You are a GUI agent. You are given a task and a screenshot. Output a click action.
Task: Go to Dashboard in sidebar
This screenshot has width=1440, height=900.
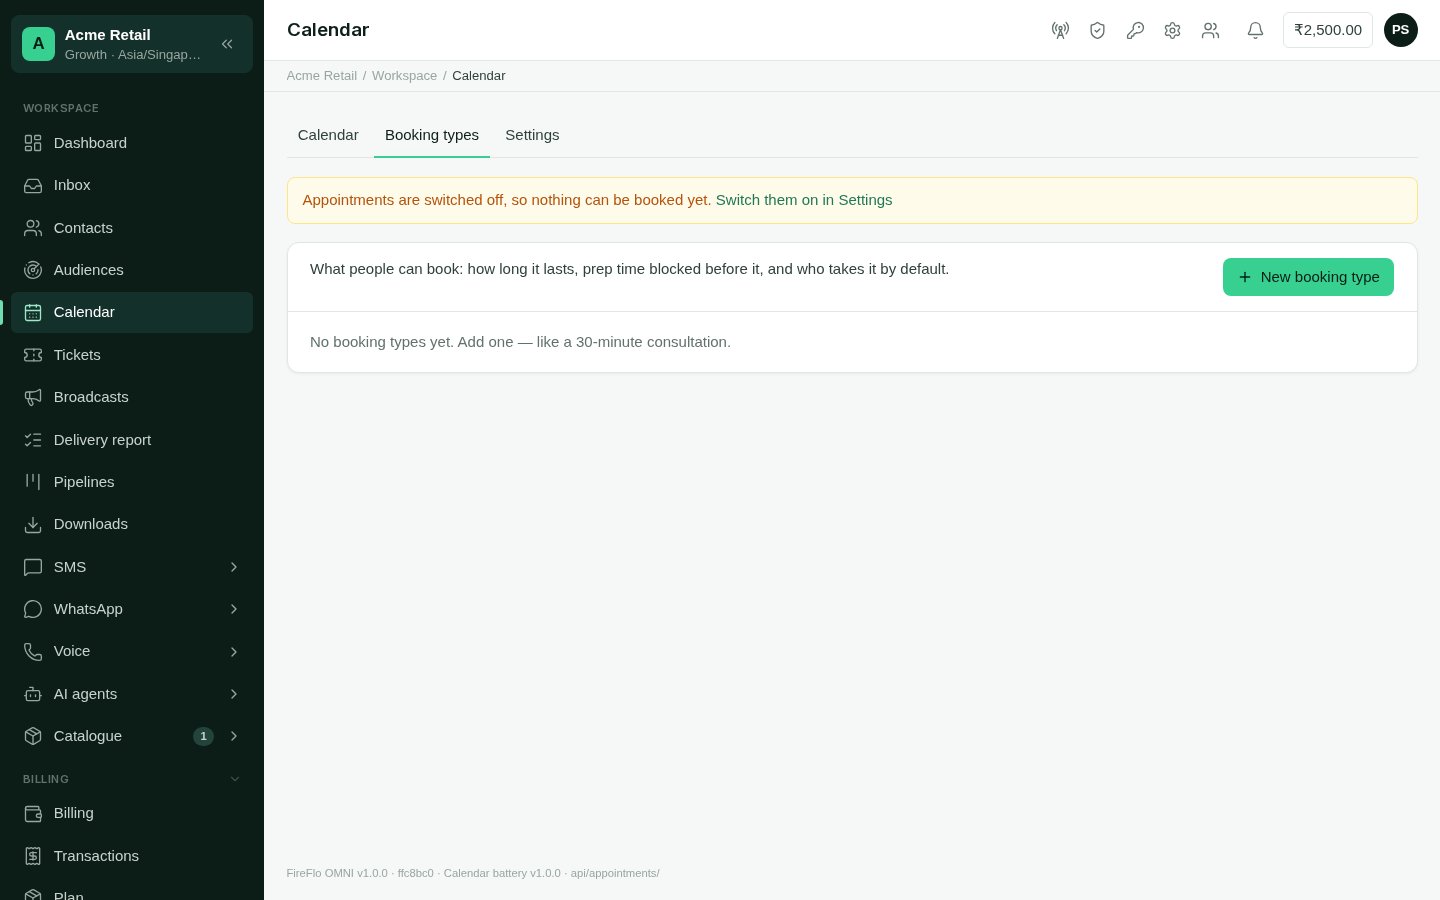click(132, 143)
